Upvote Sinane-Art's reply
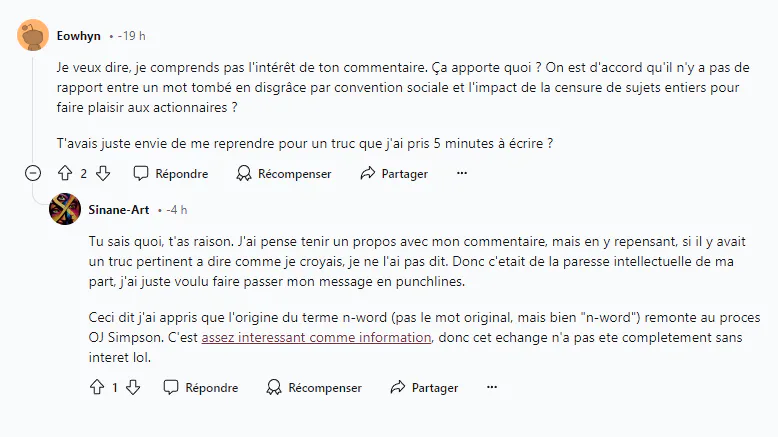The image size is (778, 437). (97, 387)
